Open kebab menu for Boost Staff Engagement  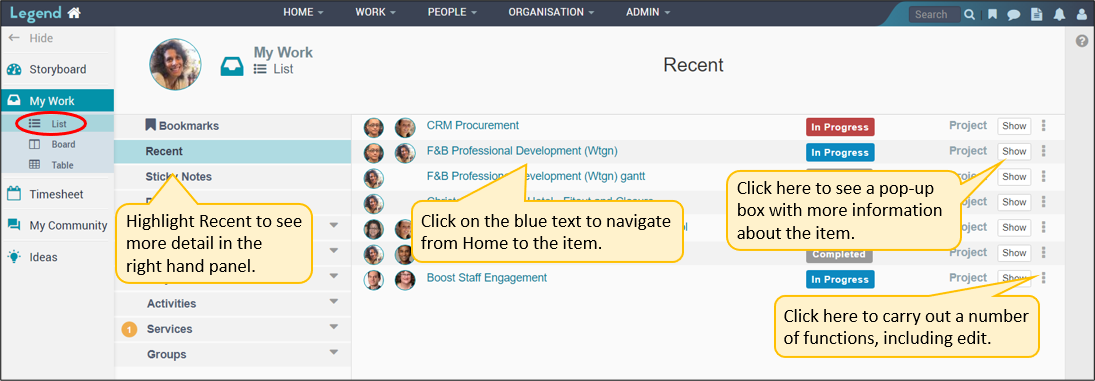pos(1043,278)
